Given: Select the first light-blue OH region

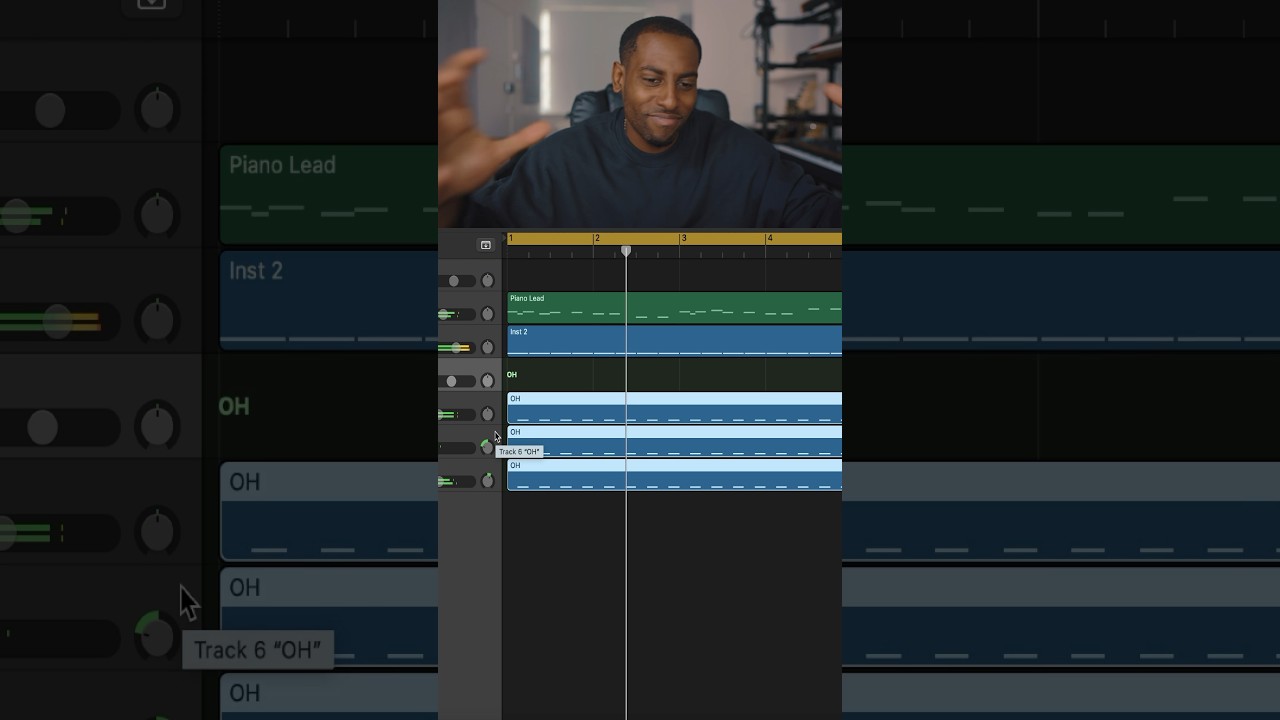Looking at the screenshot, I should (x=674, y=407).
